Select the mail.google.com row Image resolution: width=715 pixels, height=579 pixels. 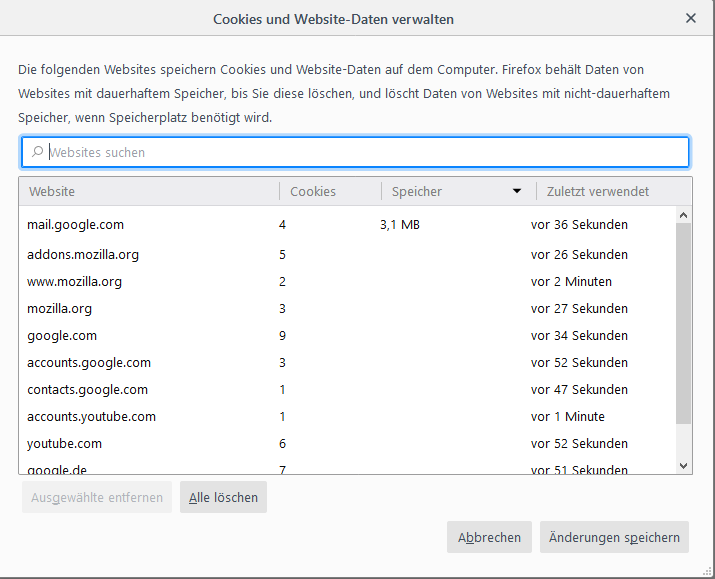[x=75, y=225]
